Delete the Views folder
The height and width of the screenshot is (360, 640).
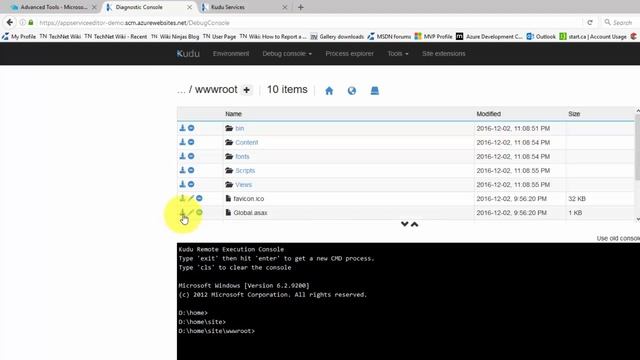tap(191, 184)
